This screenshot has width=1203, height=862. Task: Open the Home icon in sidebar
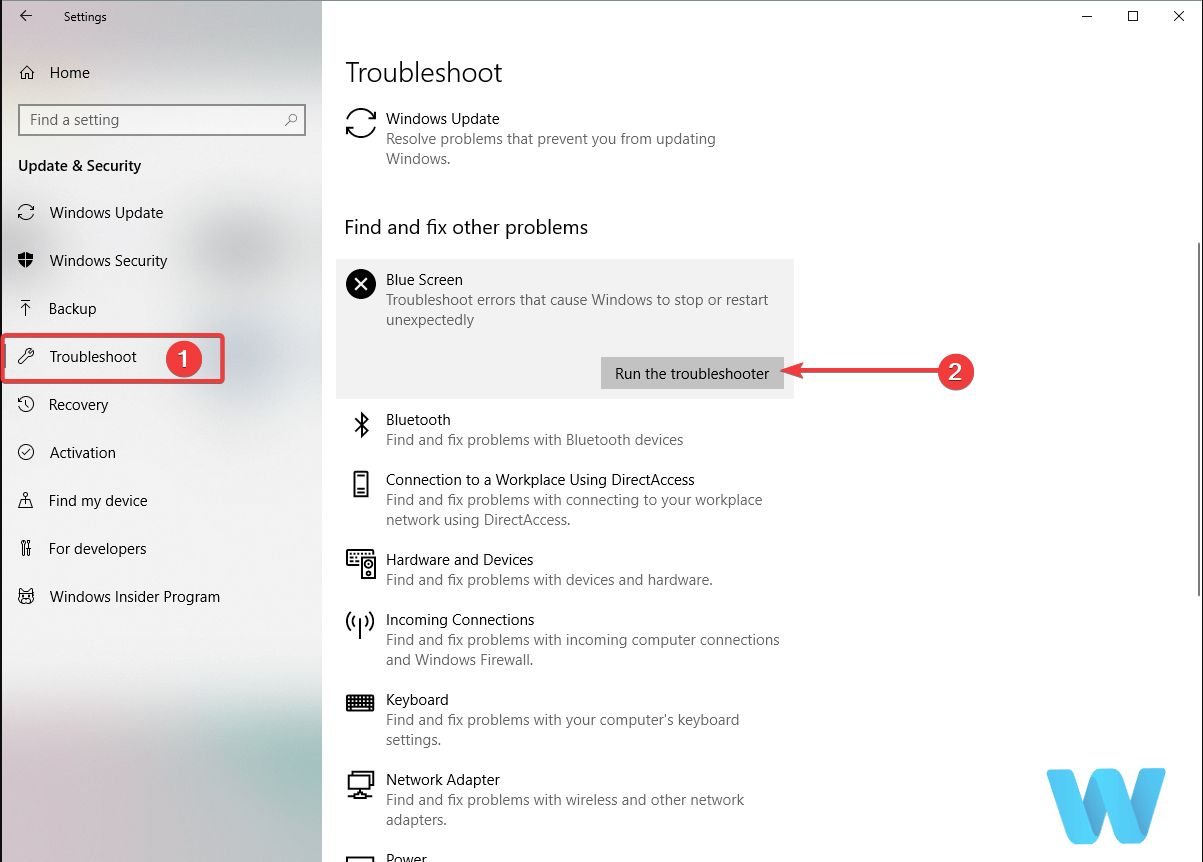click(x=27, y=73)
